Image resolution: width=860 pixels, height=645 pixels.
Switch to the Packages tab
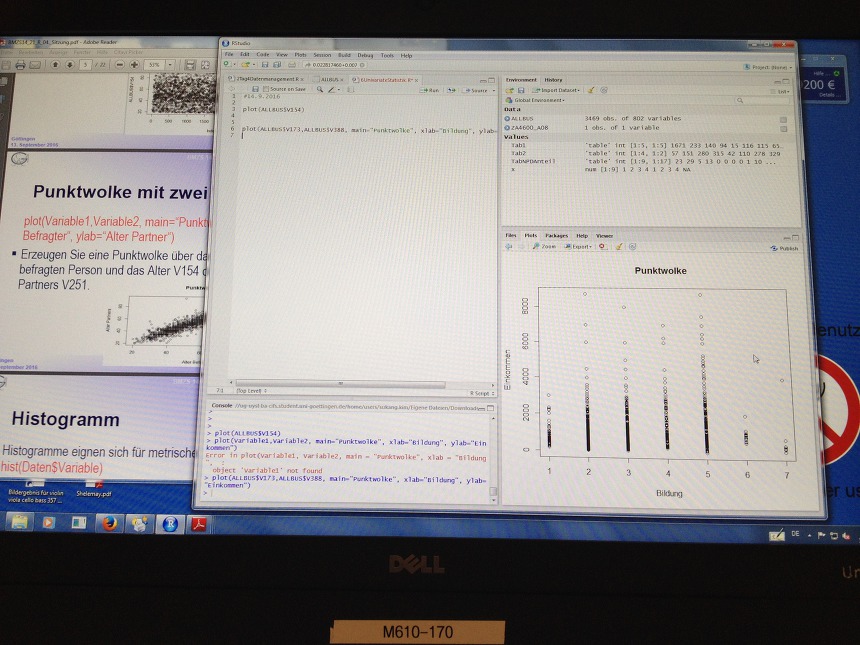click(x=556, y=235)
